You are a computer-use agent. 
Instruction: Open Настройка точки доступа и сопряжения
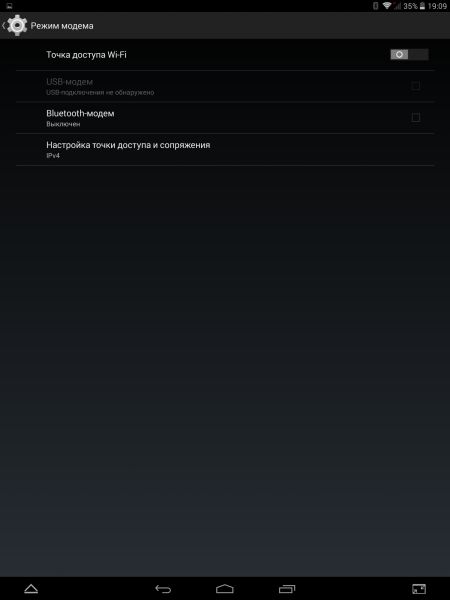(x=225, y=150)
